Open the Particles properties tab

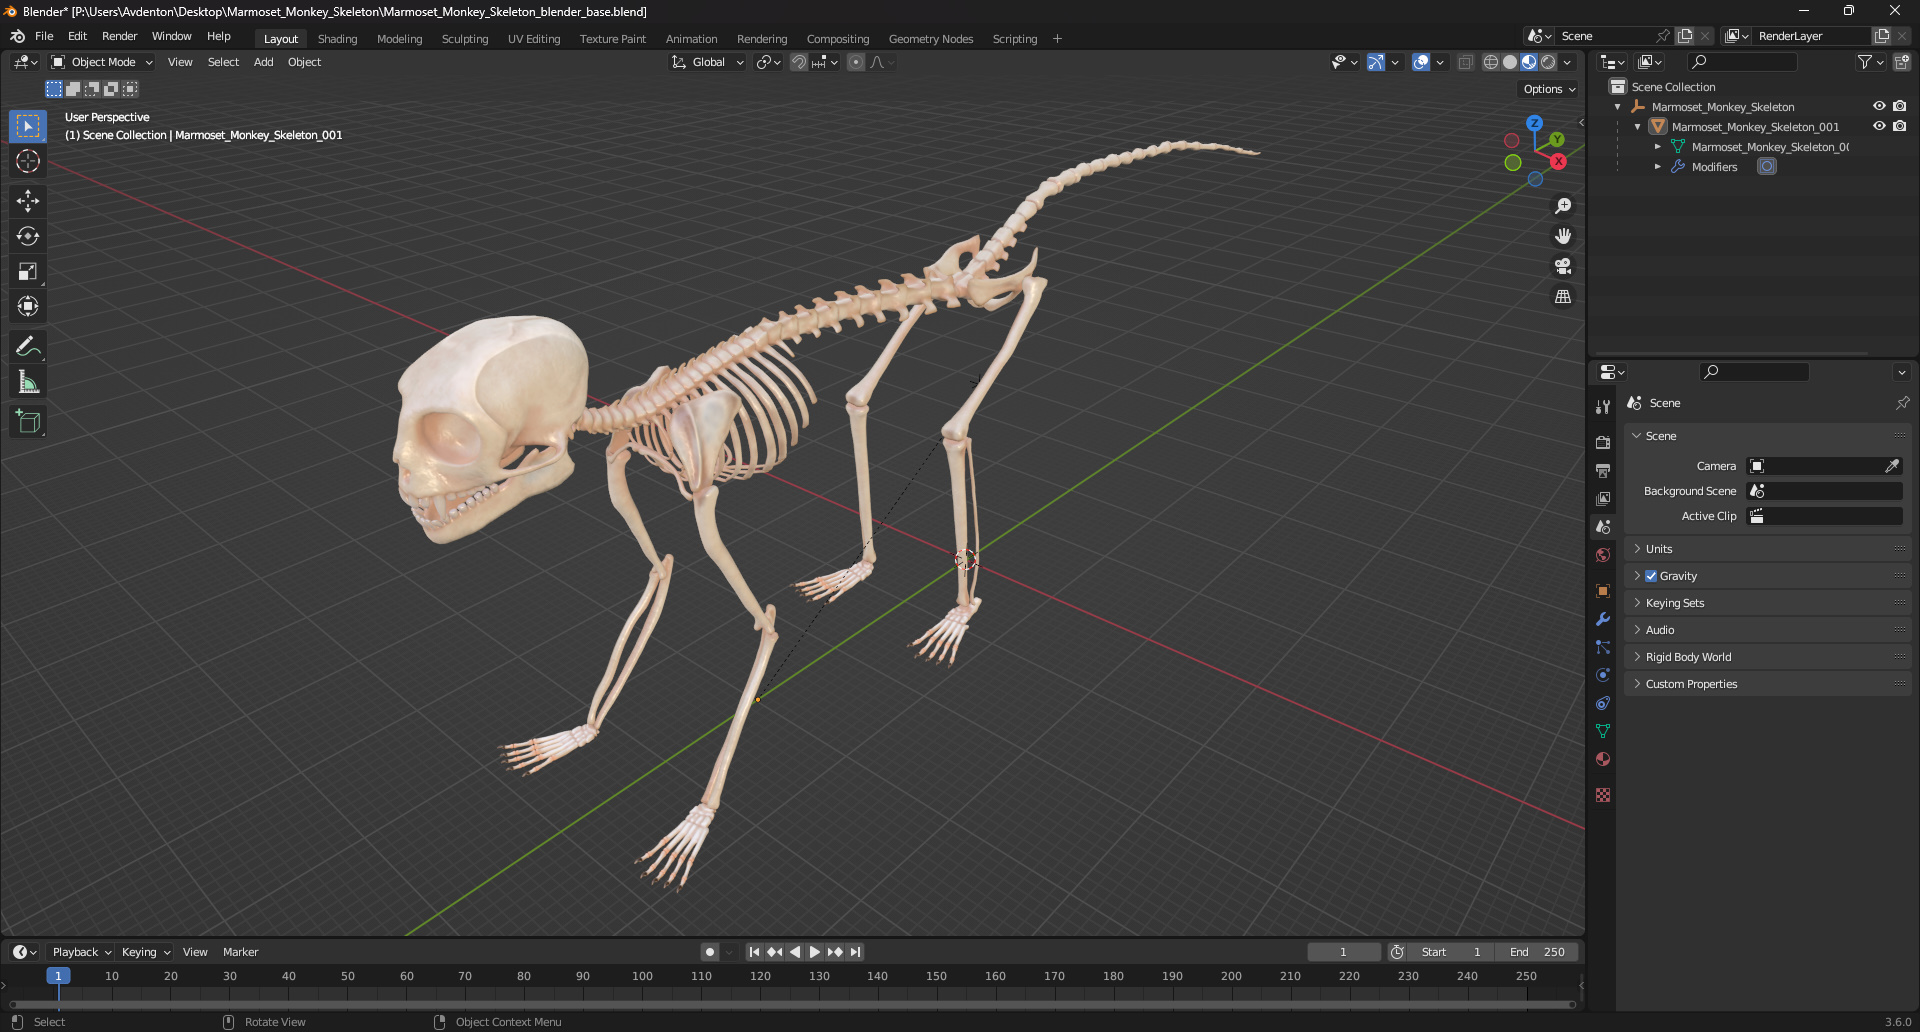(x=1603, y=647)
